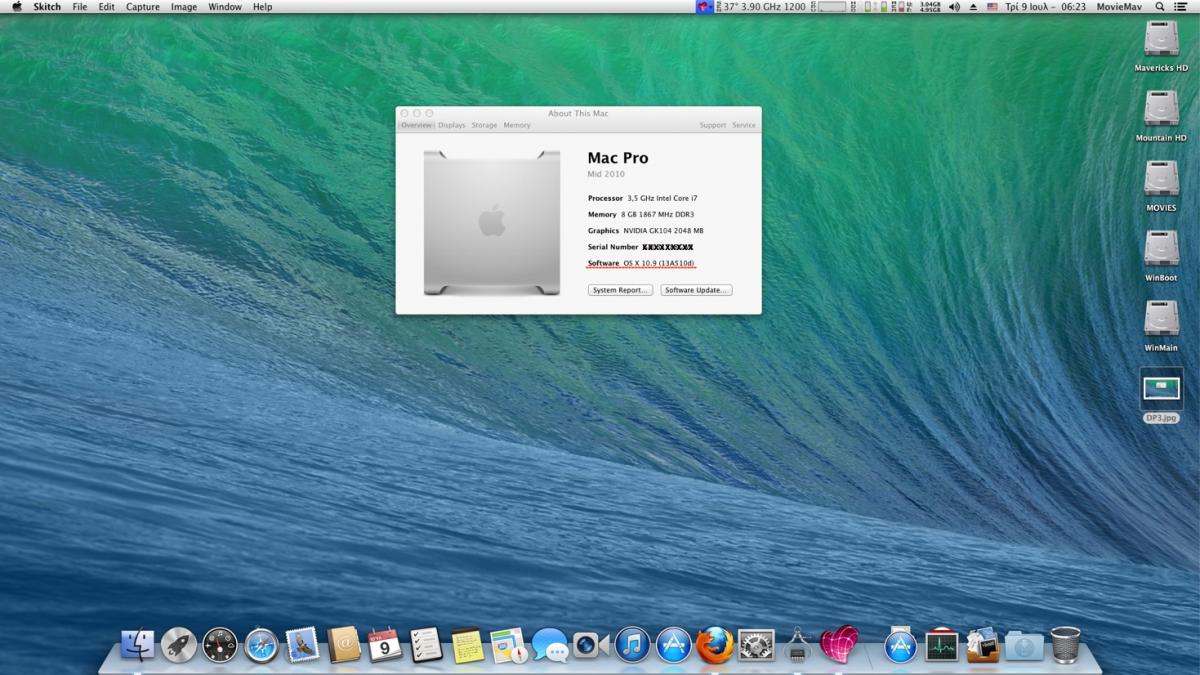Open the MovieMav user menu
The height and width of the screenshot is (675, 1200).
pyautogui.click(x=1119, y=7)
